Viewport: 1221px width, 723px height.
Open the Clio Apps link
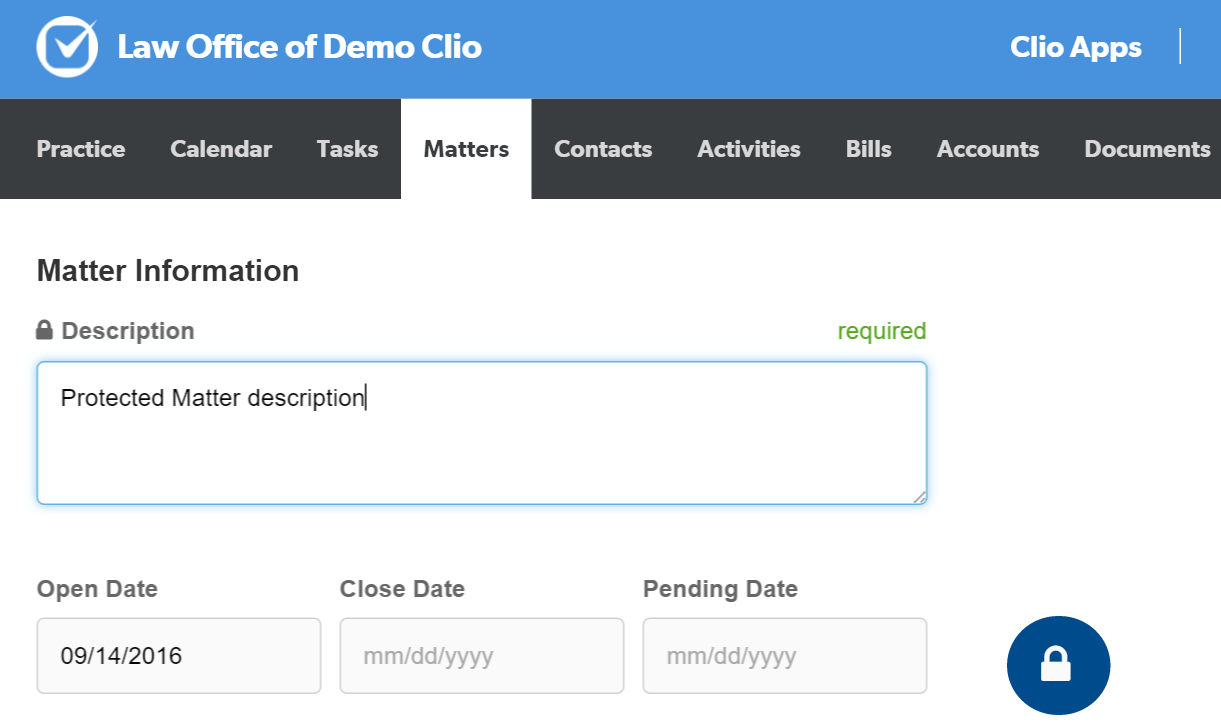1075,47
